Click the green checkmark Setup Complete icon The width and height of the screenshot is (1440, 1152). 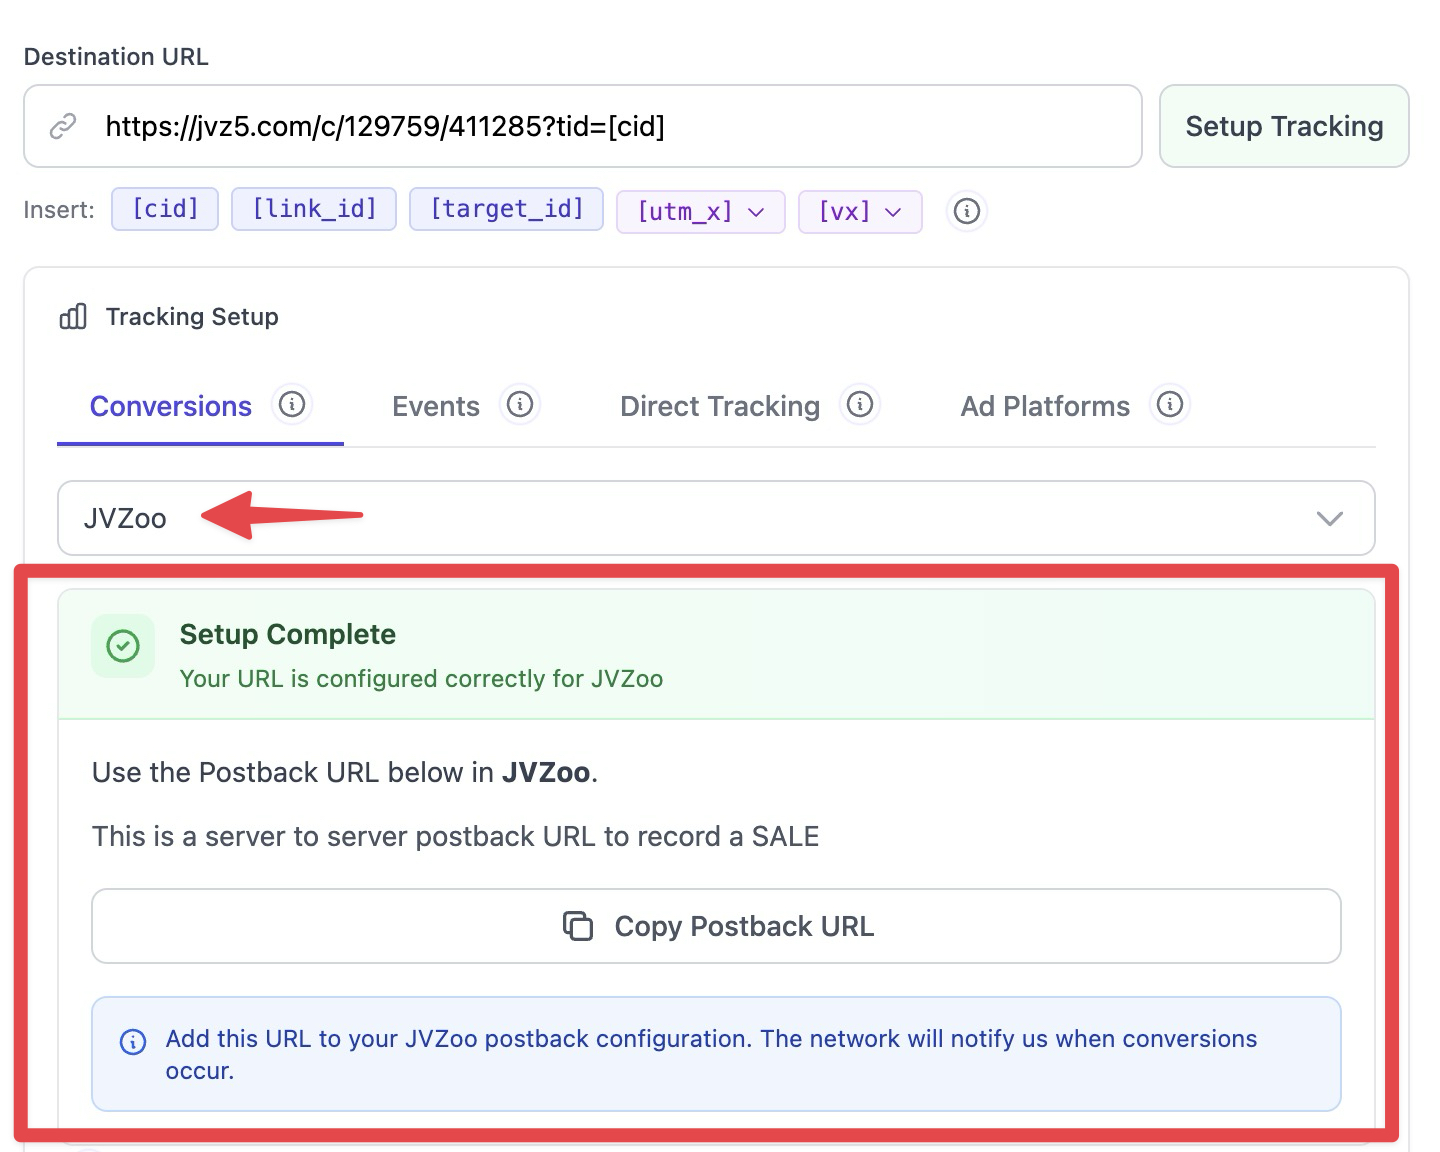[x=123, y=646]
